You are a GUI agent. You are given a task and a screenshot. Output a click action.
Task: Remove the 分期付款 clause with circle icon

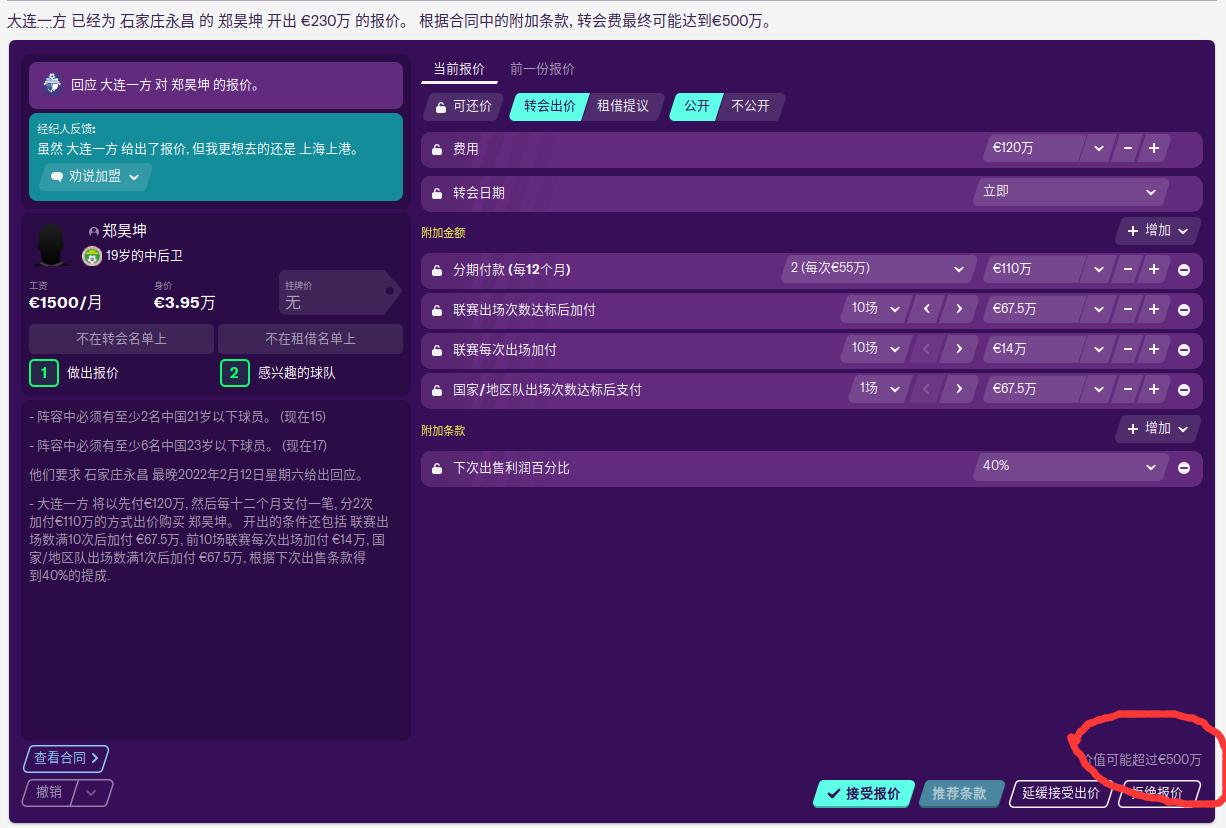tap(1184, 268)
